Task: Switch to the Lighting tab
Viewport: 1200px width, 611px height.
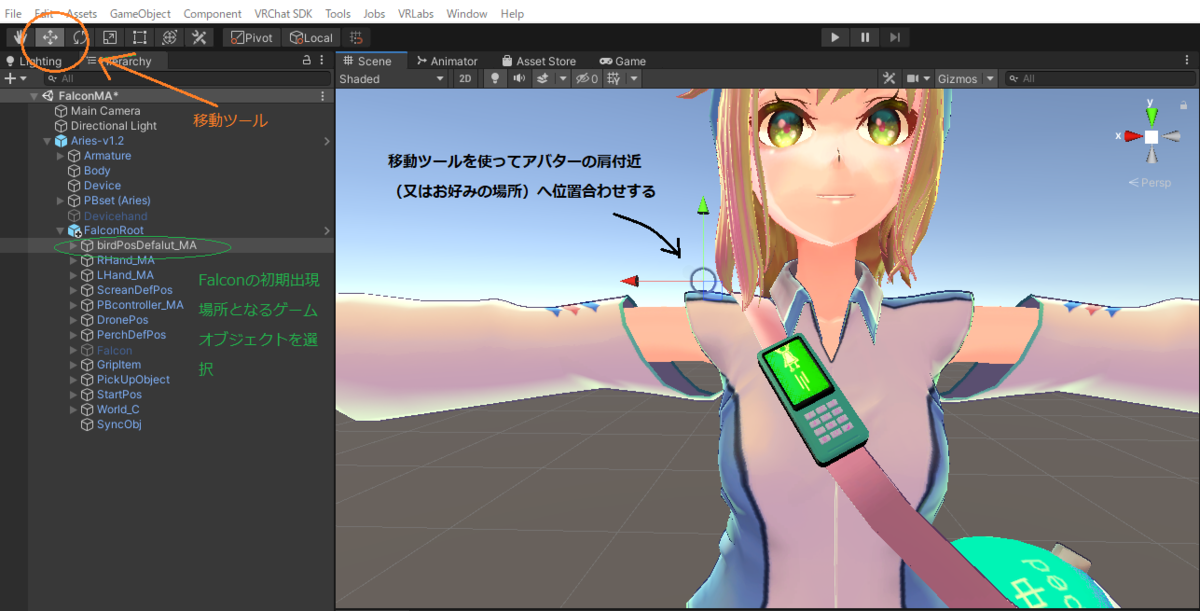Action: pos(34,61)
